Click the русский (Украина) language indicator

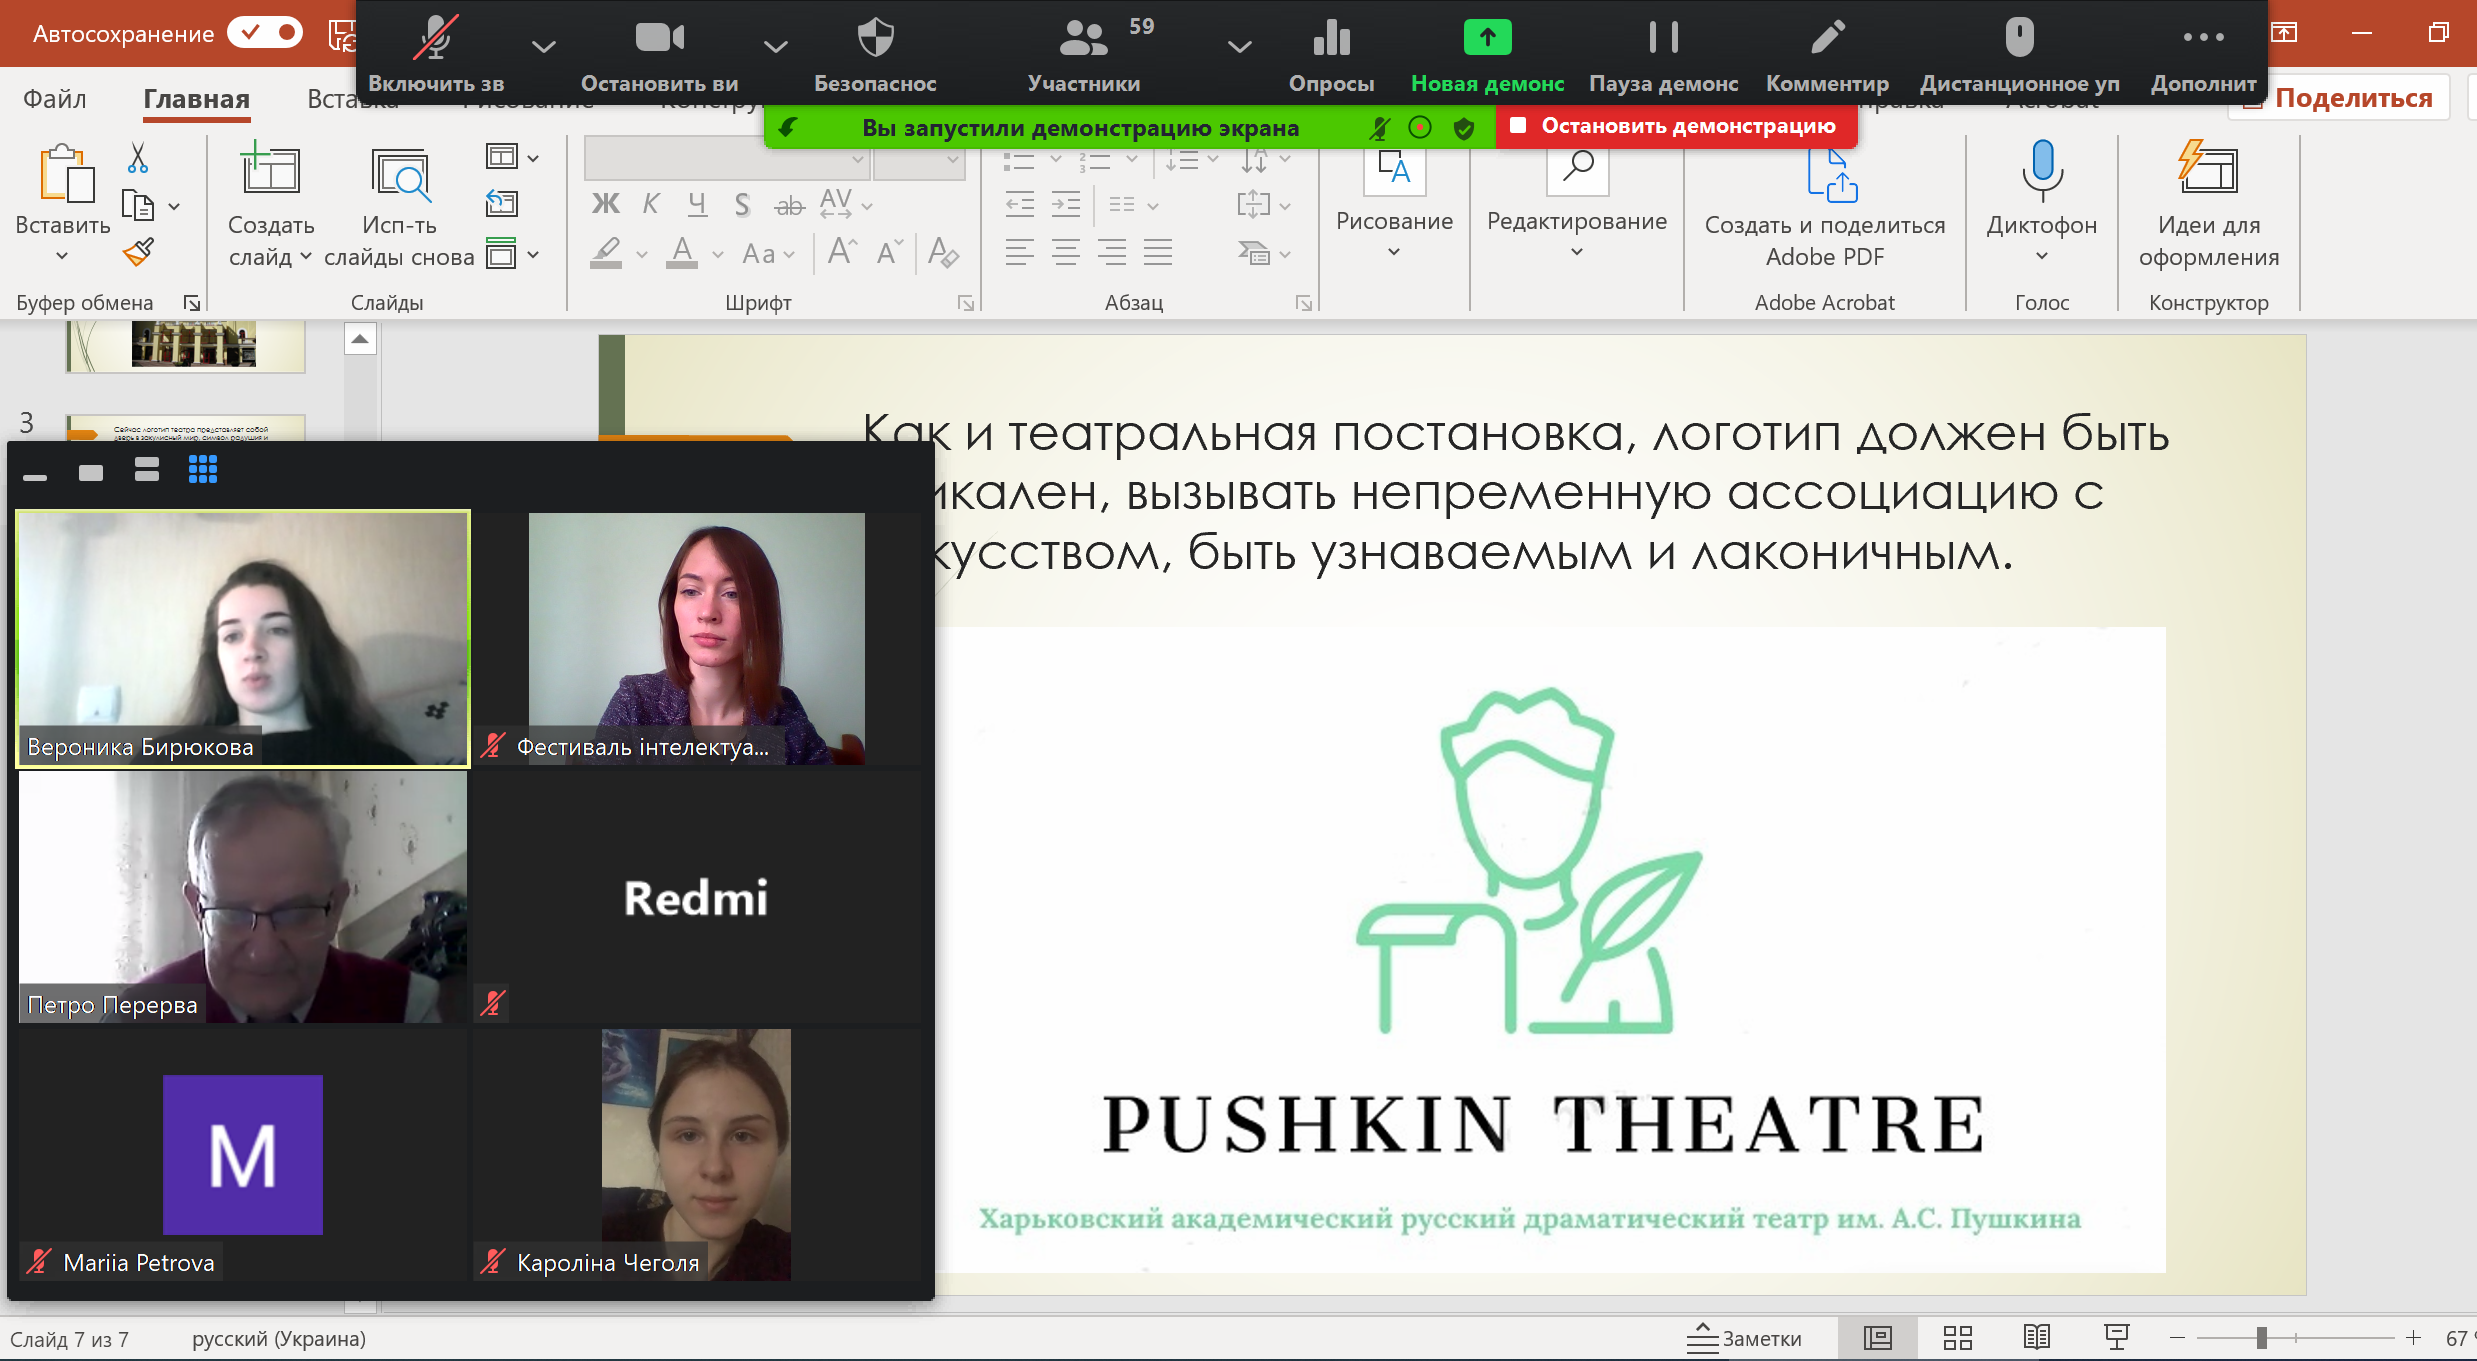279,1339
